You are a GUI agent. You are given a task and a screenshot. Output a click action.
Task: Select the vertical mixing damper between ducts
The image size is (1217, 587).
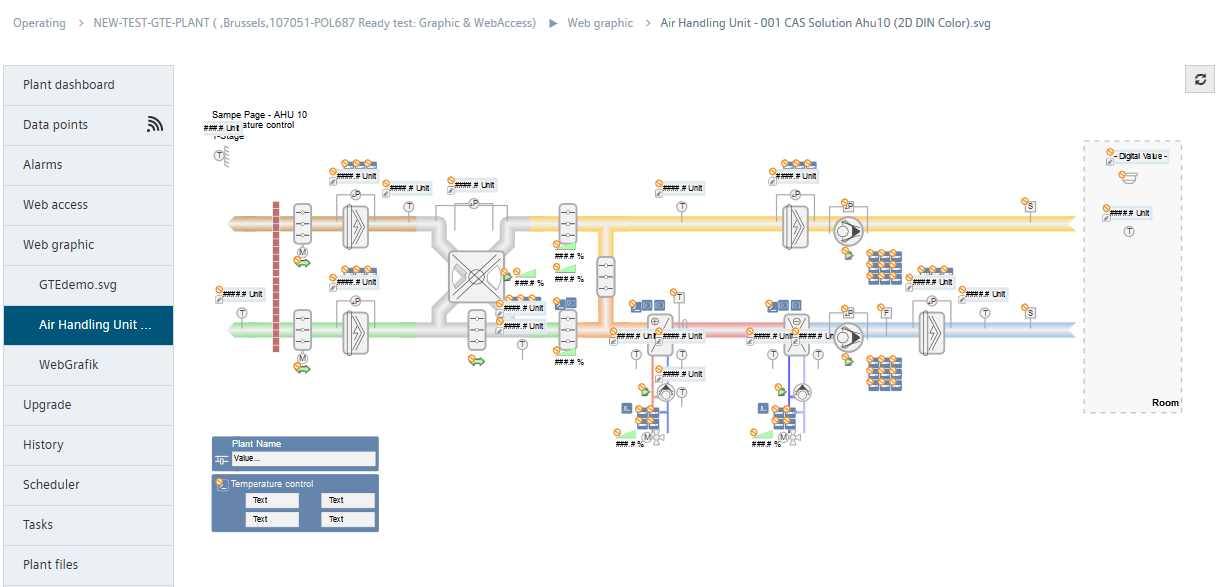(605, 276)
